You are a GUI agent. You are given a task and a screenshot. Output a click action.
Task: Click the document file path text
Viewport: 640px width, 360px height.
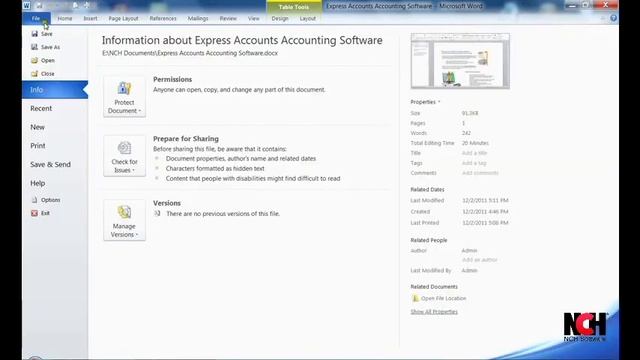tap(190, 53)
